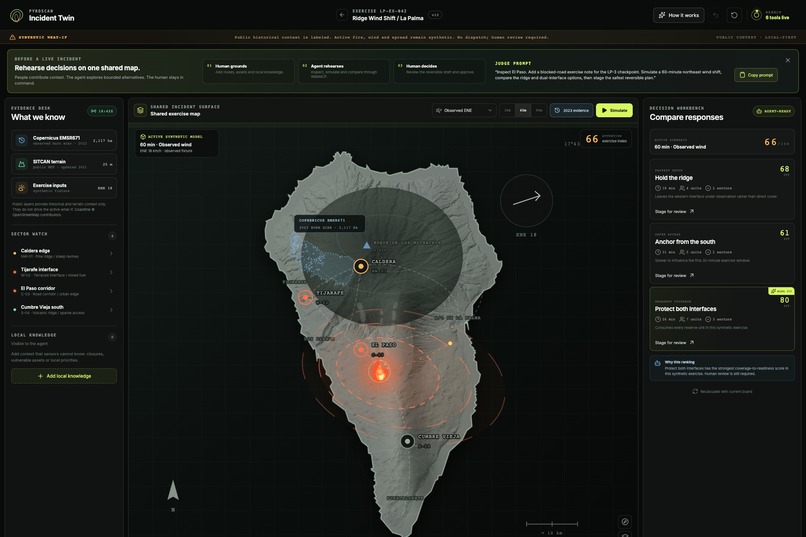Click the Copernicus EMSR671 clock icon
The image size is (806, 537).
[22, 140]
